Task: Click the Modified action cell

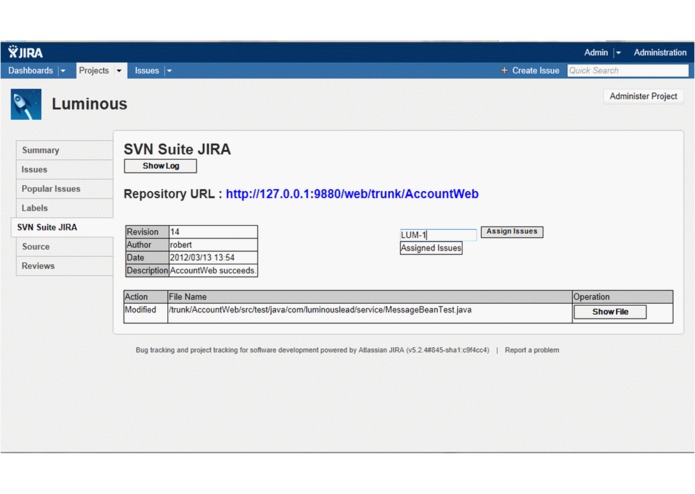Action: tap(145, 313)
